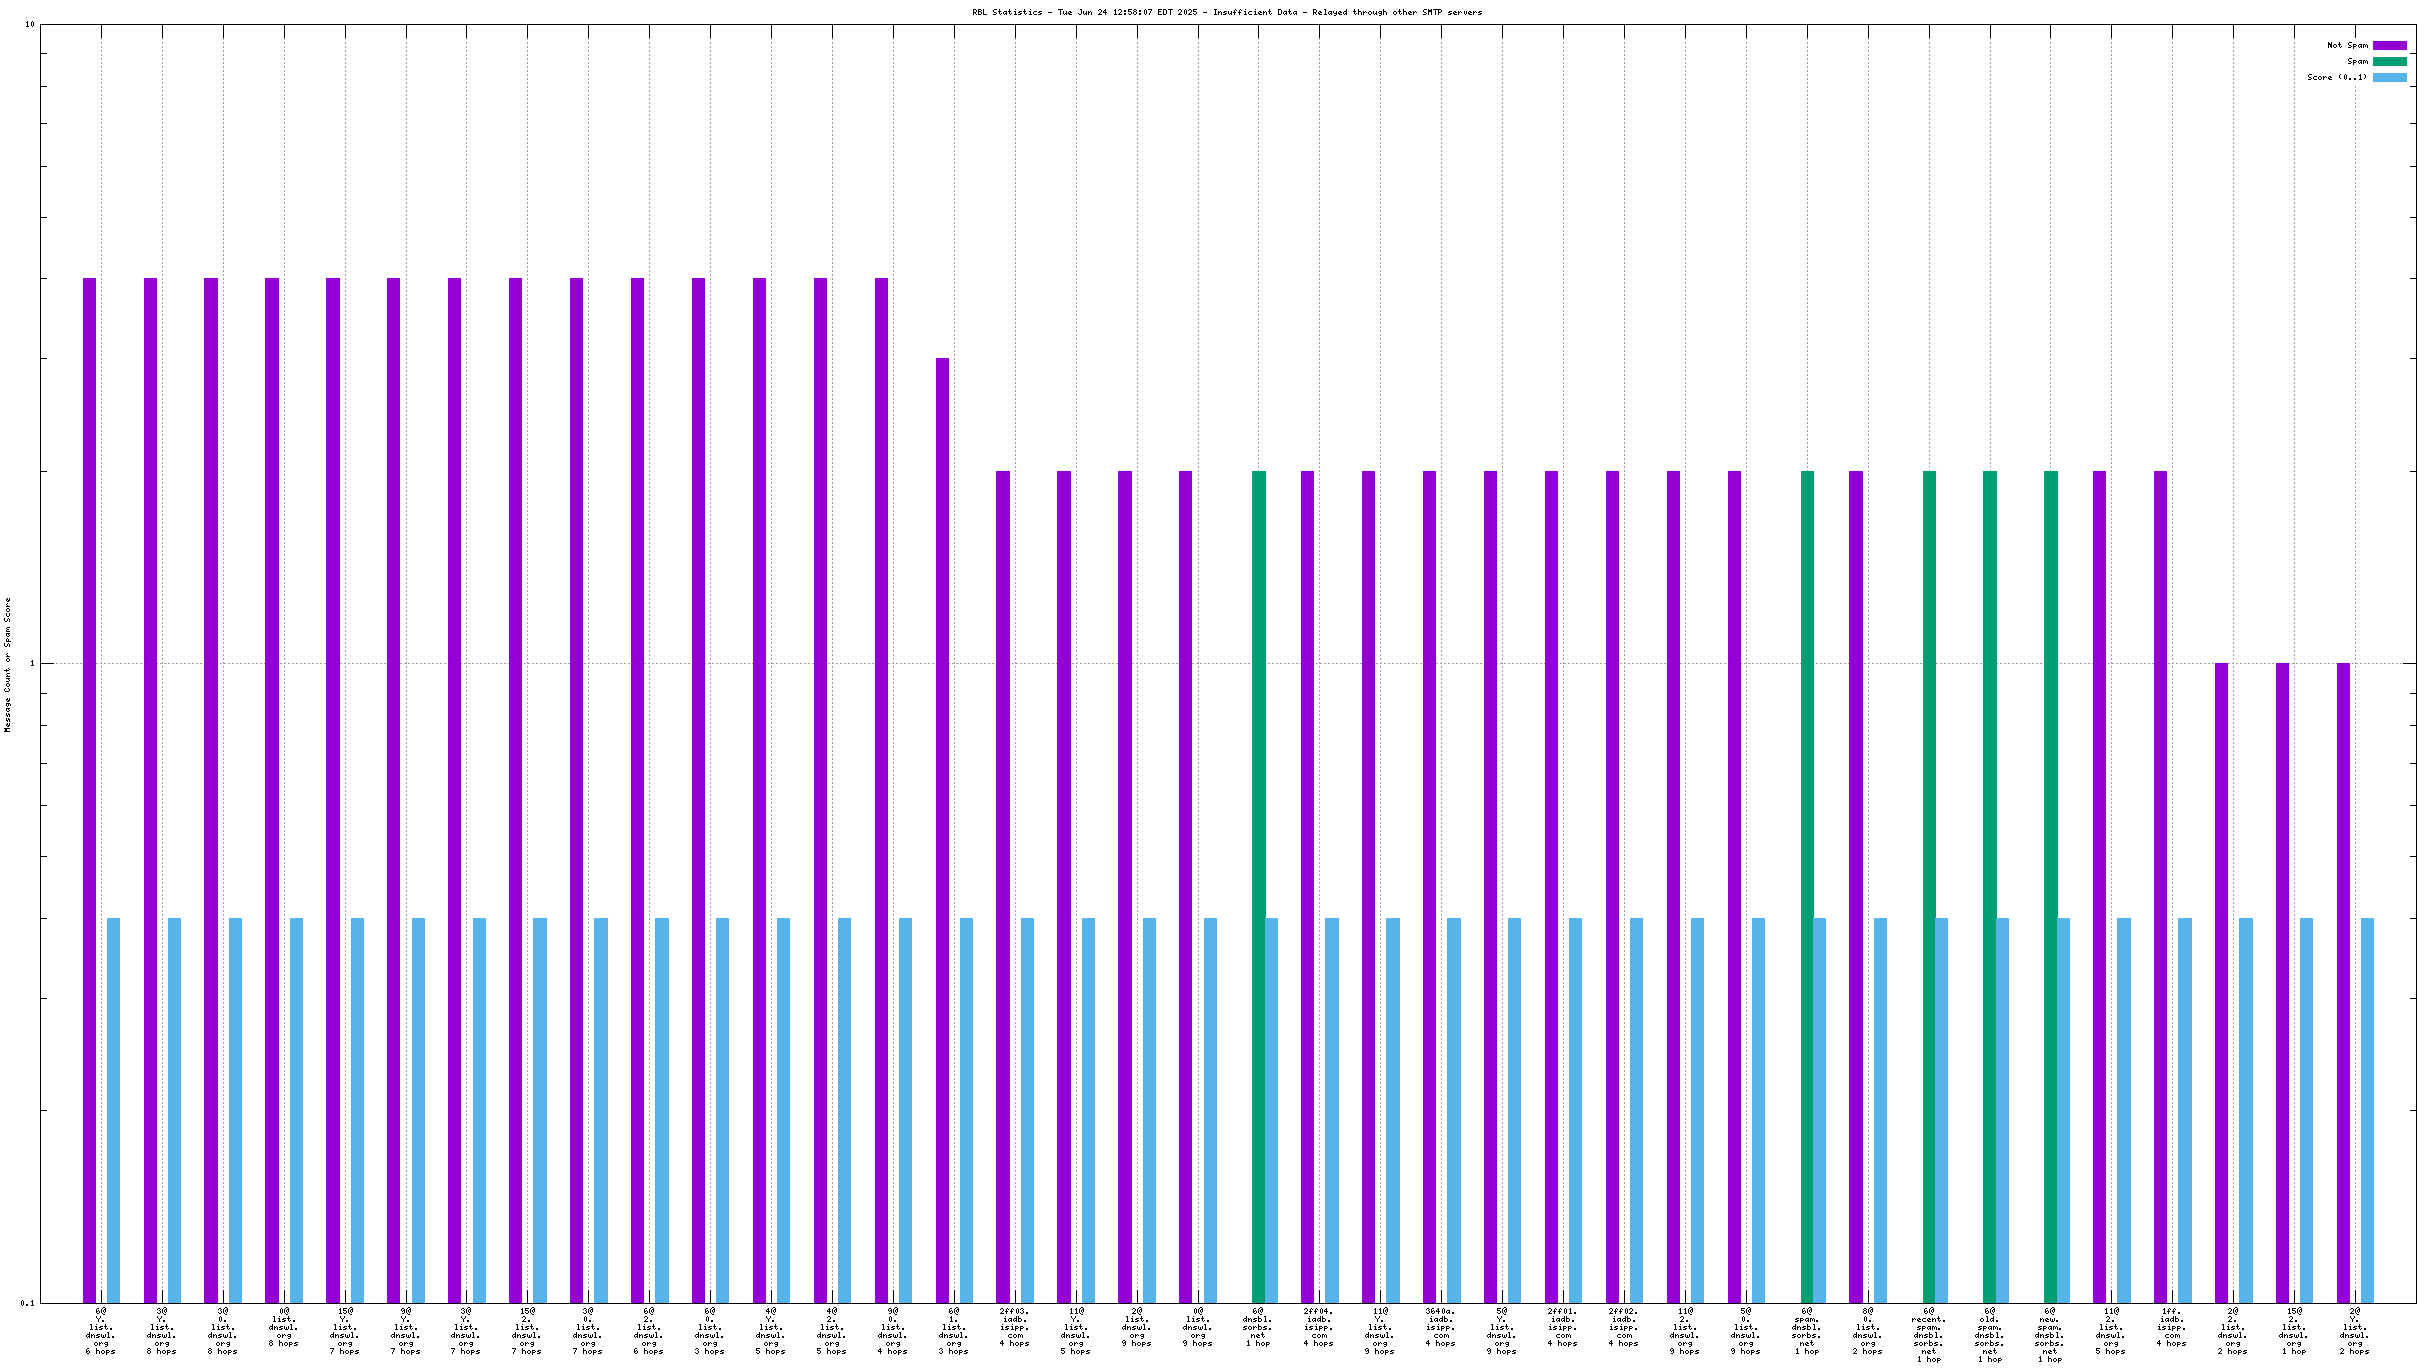Click the RBL Statistics chart title

[1227, 12]
